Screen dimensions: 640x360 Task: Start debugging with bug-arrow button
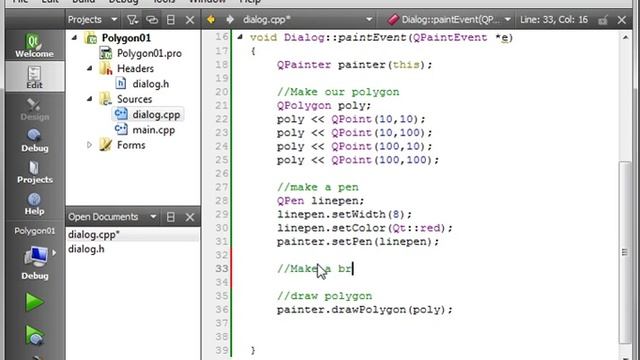pos(34,335)
